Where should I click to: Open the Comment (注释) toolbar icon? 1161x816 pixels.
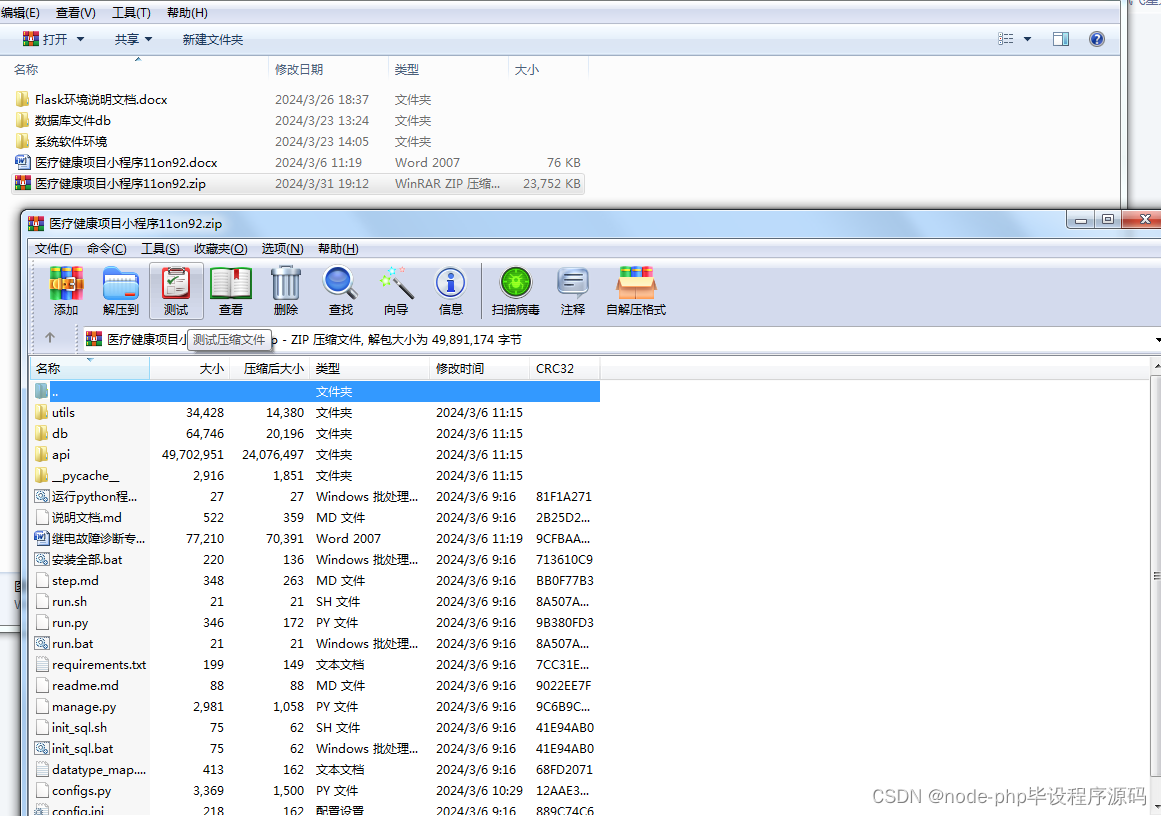(x=572, y=290)
